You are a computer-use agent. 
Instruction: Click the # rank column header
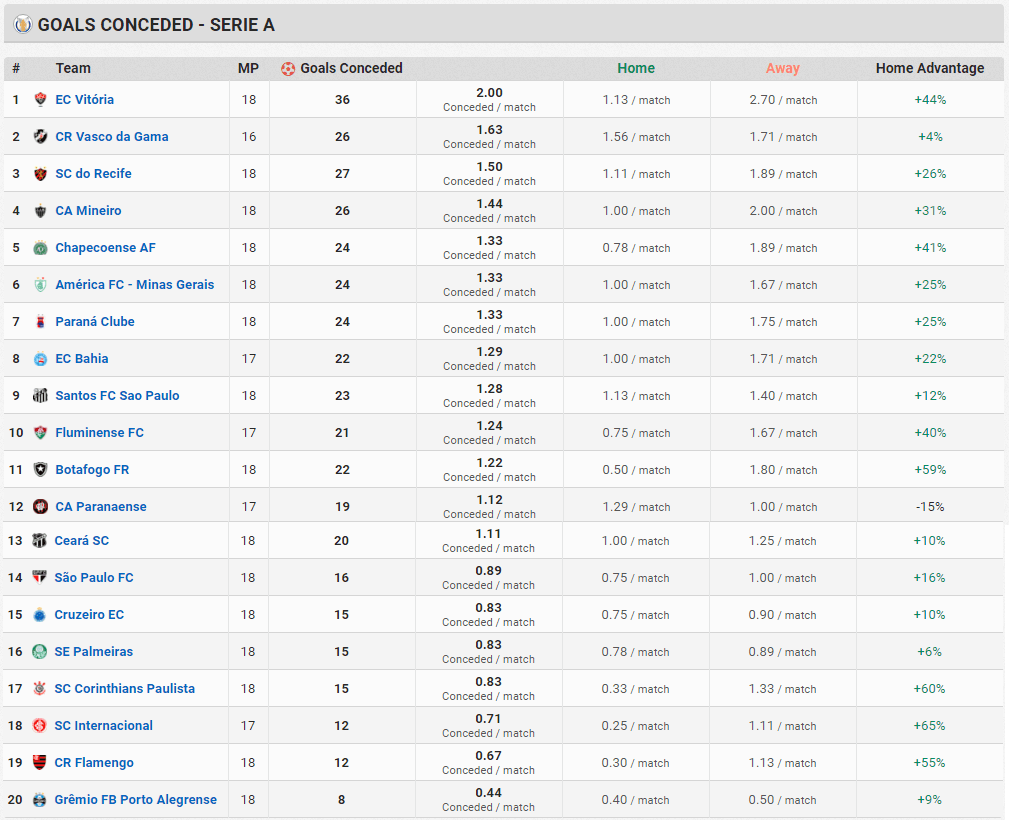pyautogui.click(x=16, y=68)
